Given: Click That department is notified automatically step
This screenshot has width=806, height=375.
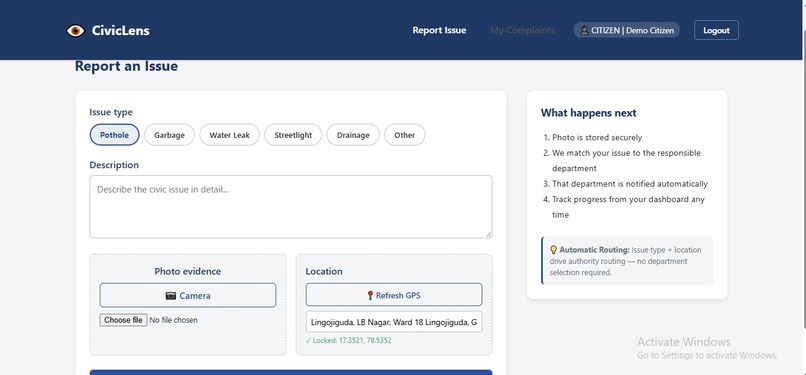Looking at the screenshot, I should [x=630, y=184].
